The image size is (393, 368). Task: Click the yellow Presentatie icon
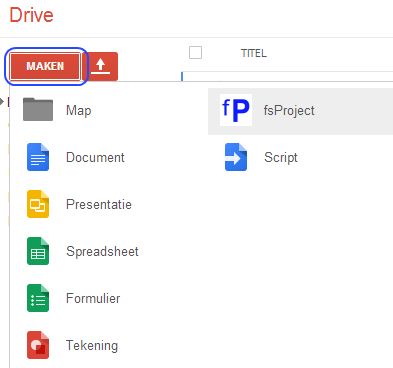38,204
